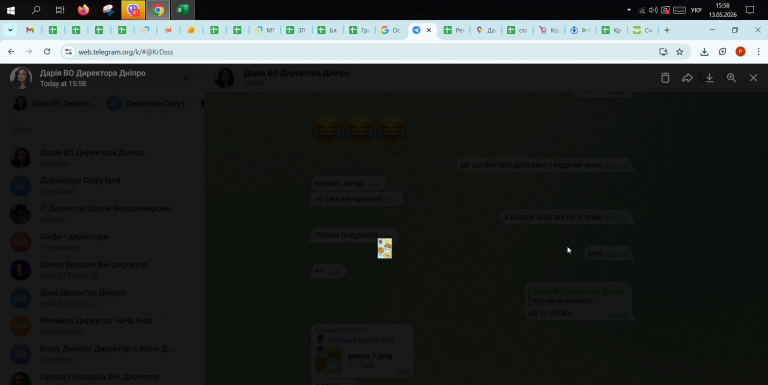The height and width of the screenshot is (385, 768).
Task: Change input language 'УКР'
Action: (696, 10)
